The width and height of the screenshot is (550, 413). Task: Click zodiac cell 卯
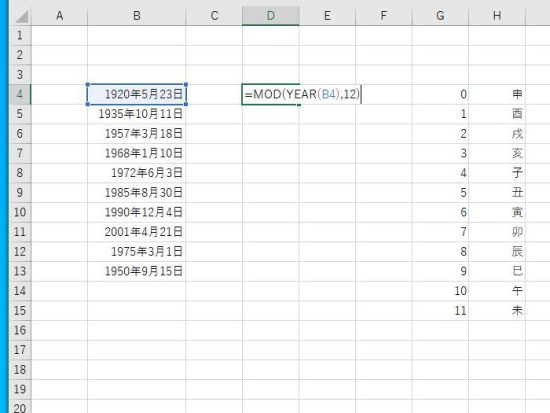(x=497, y=232)
